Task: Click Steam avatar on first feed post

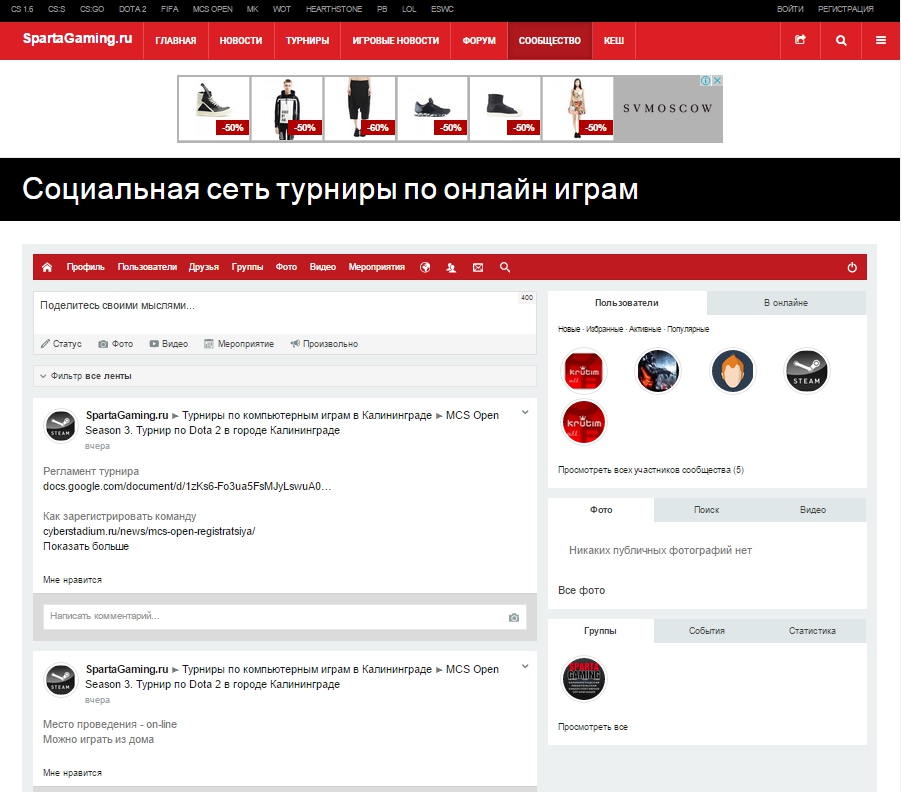Action: click(x=60, y=426)
